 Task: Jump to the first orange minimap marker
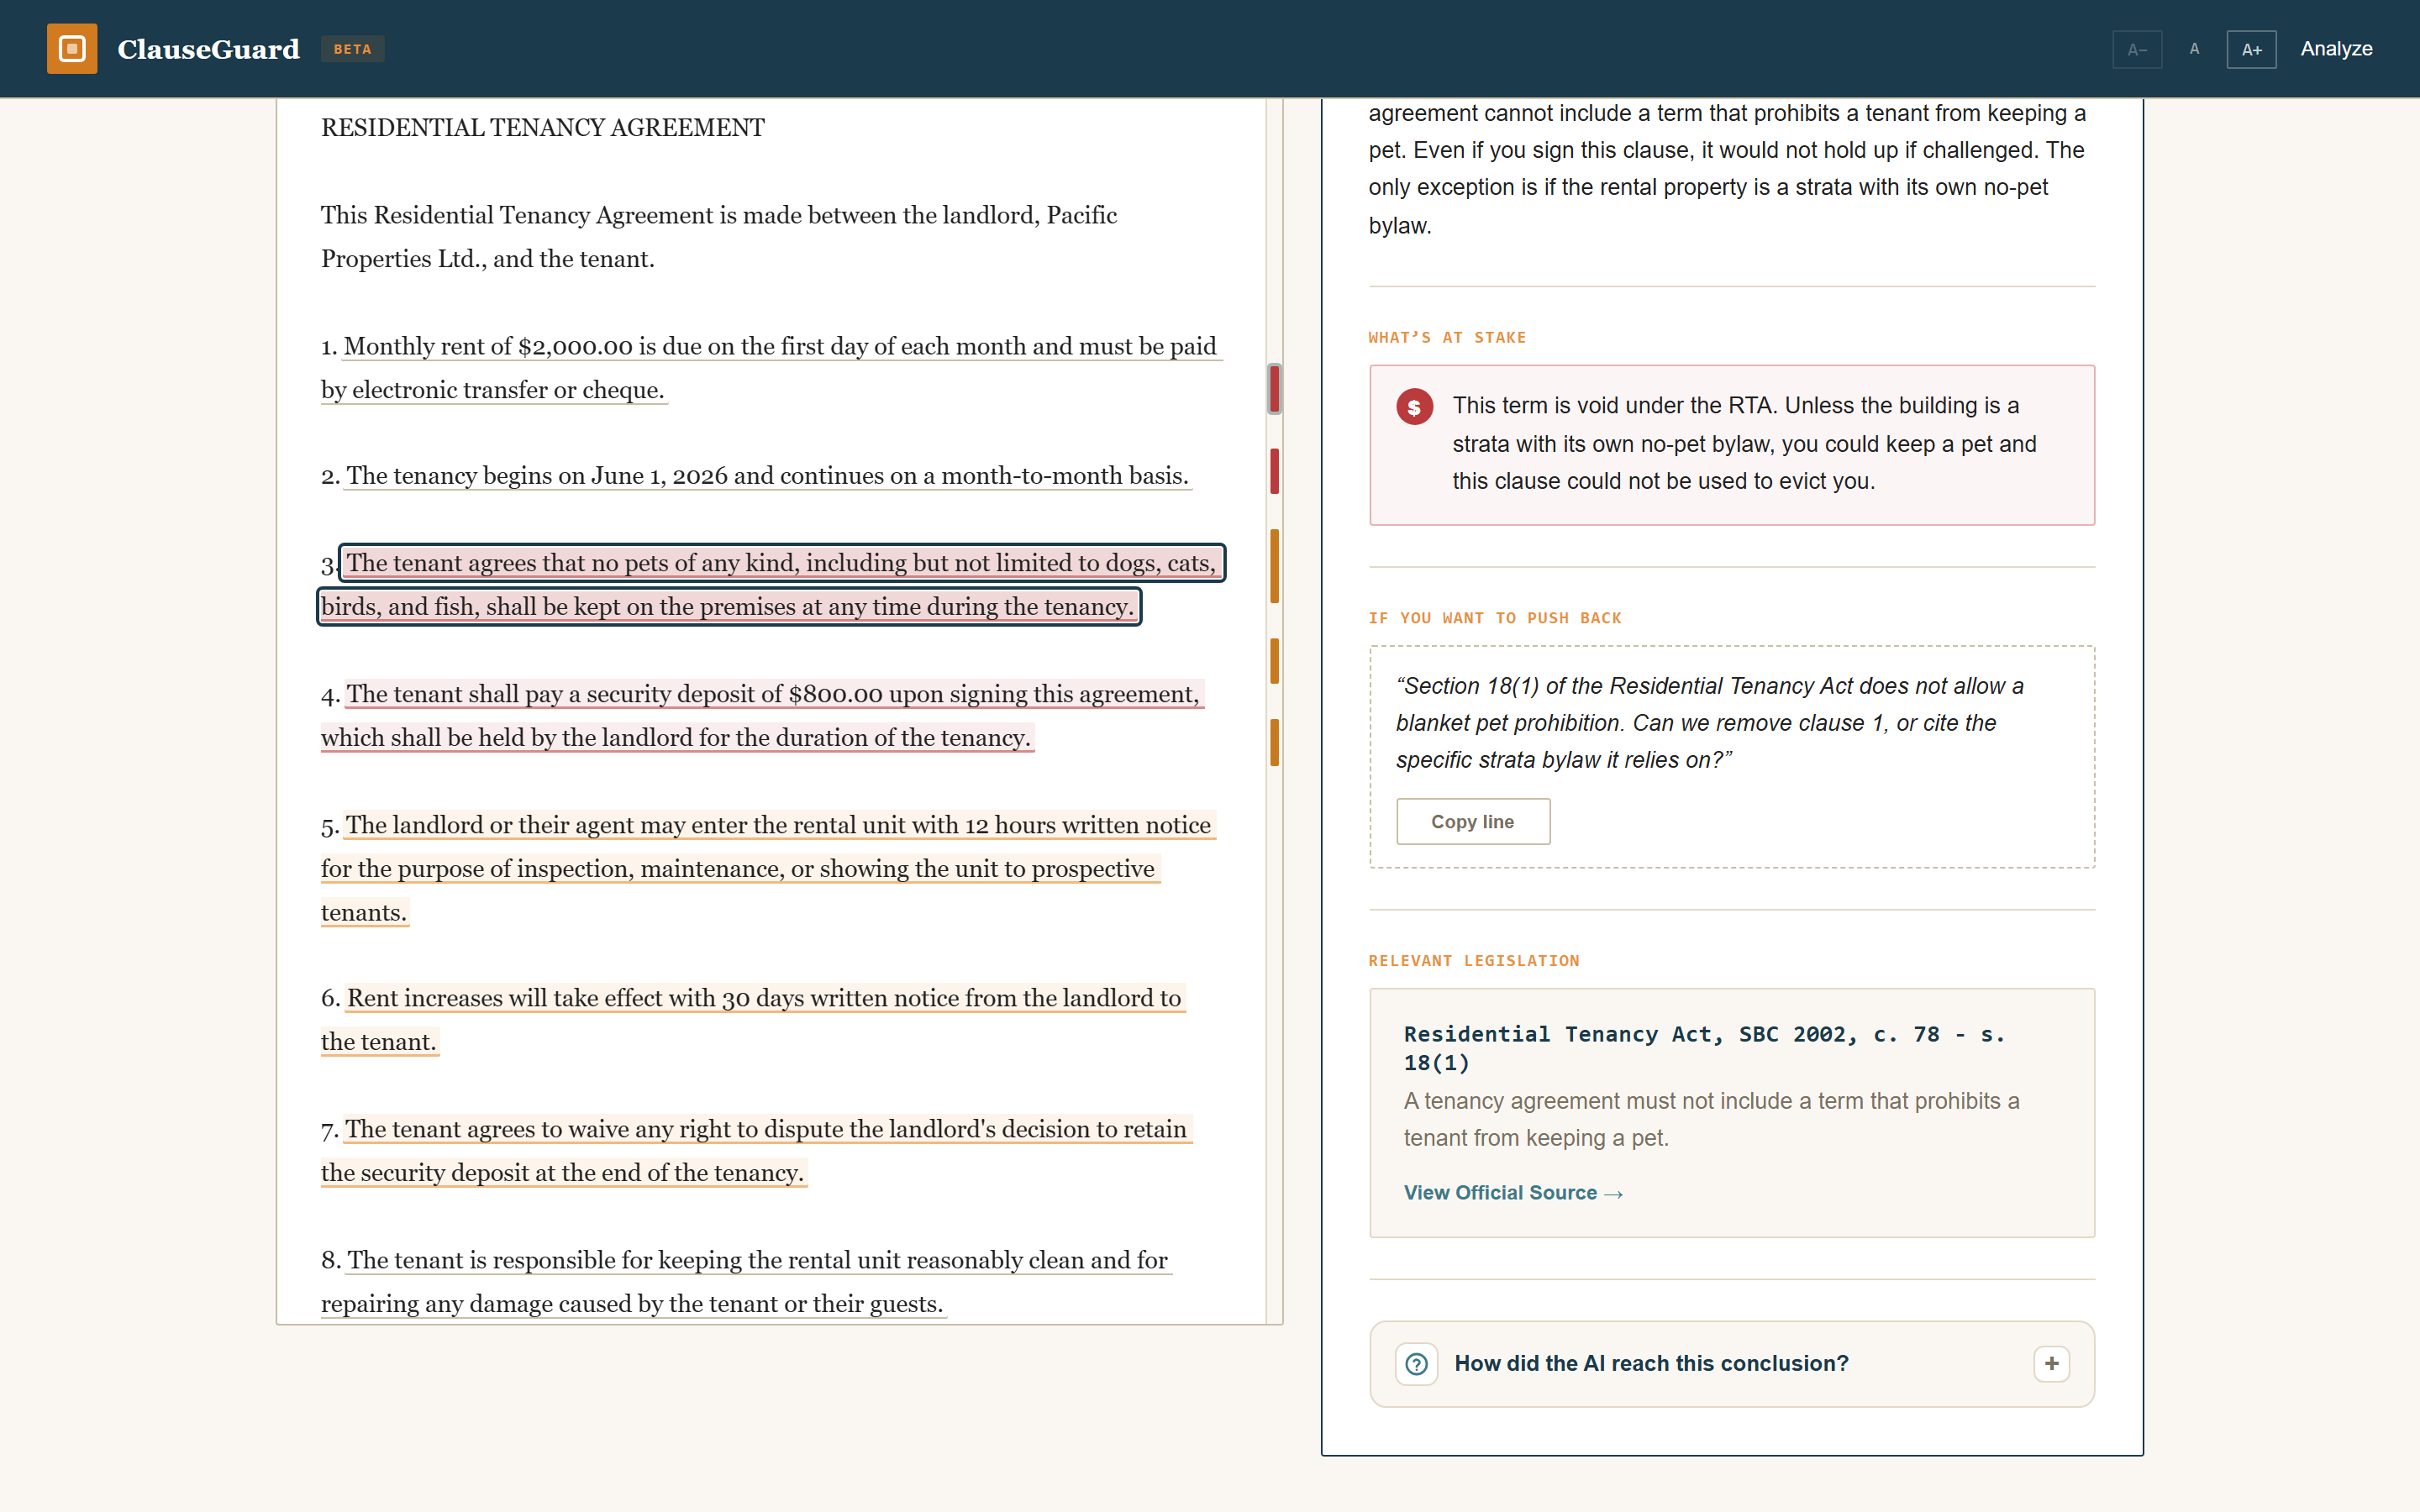click(x=1274, y=566)
